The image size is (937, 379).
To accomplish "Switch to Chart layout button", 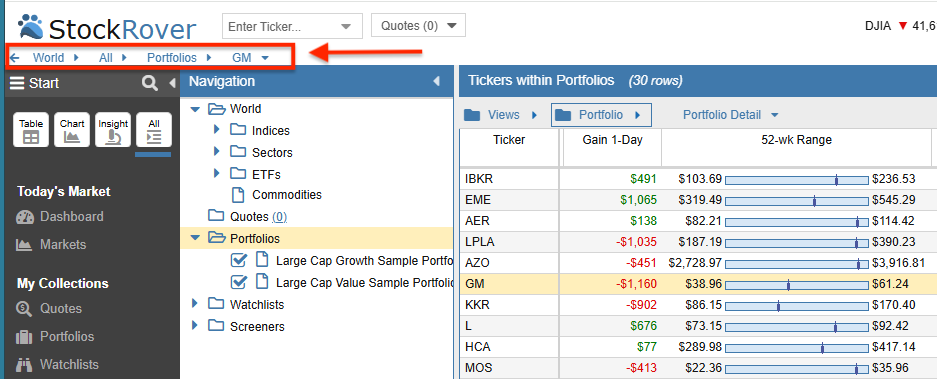I will (72, 130).
